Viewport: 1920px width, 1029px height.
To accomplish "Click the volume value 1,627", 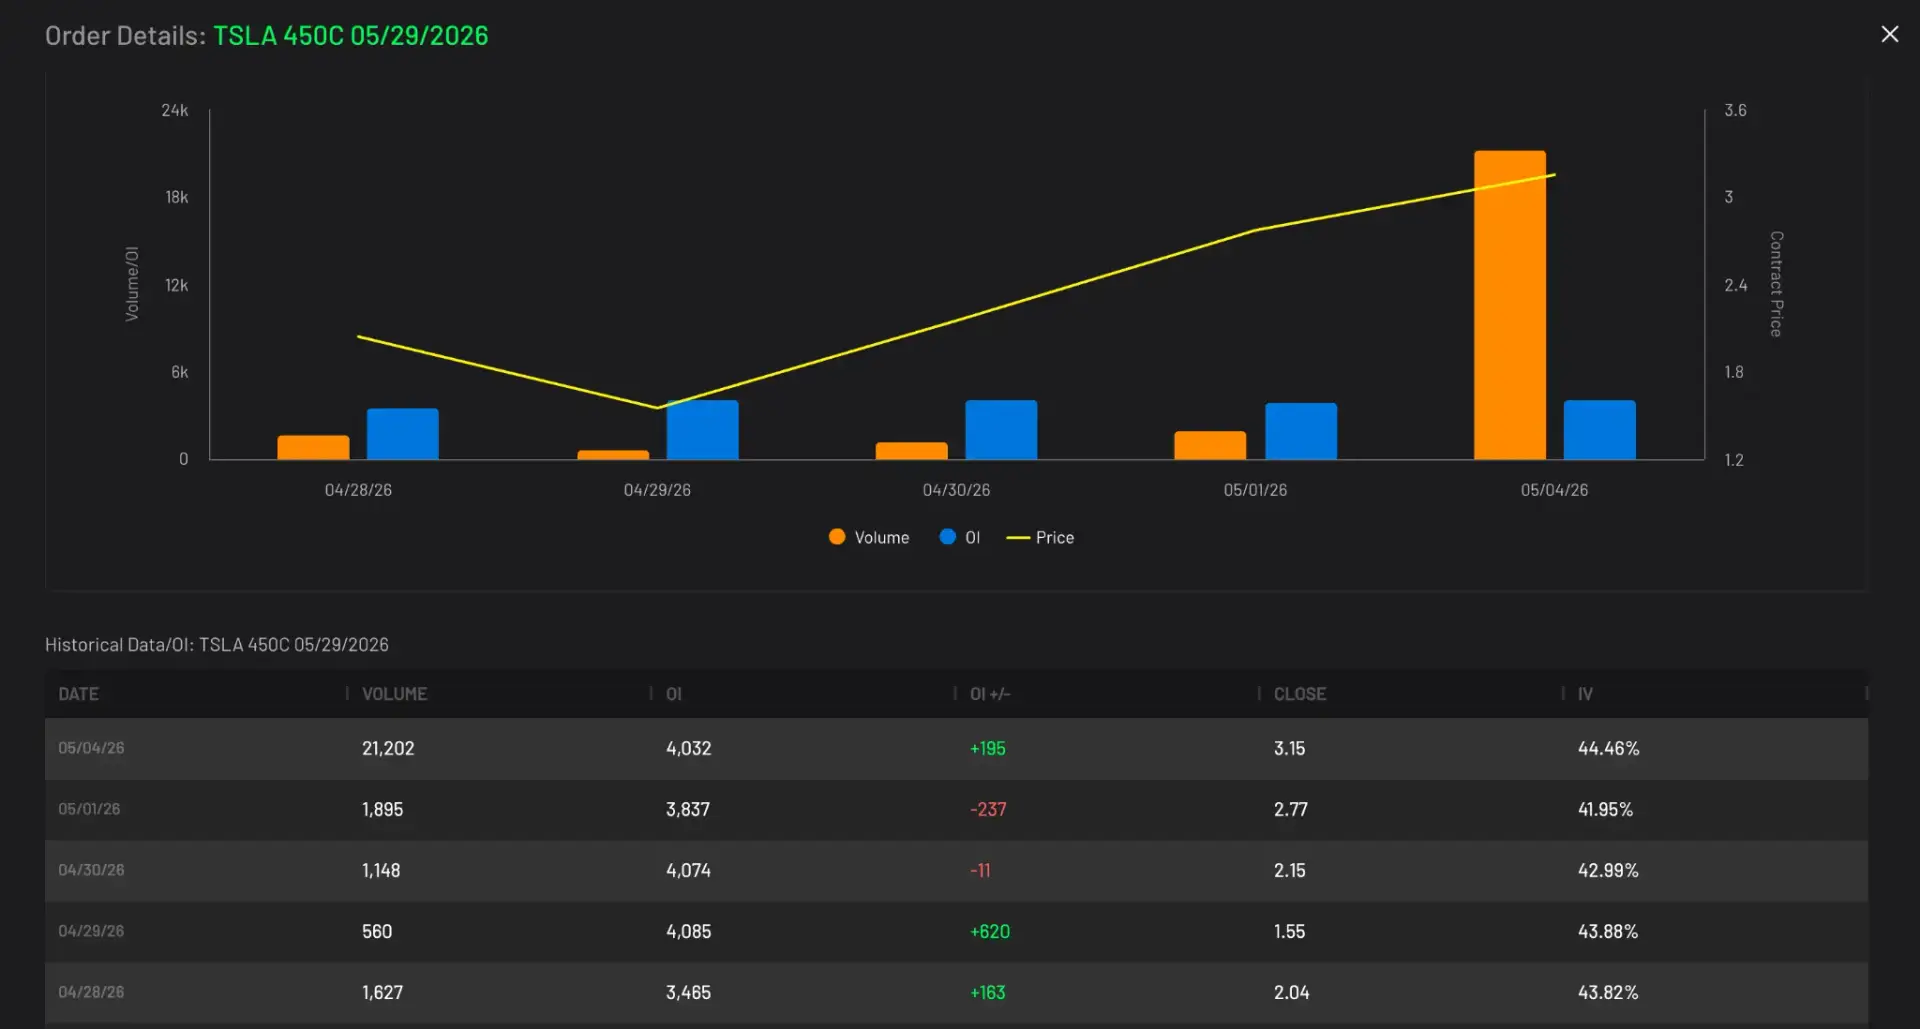I will 382,992.
